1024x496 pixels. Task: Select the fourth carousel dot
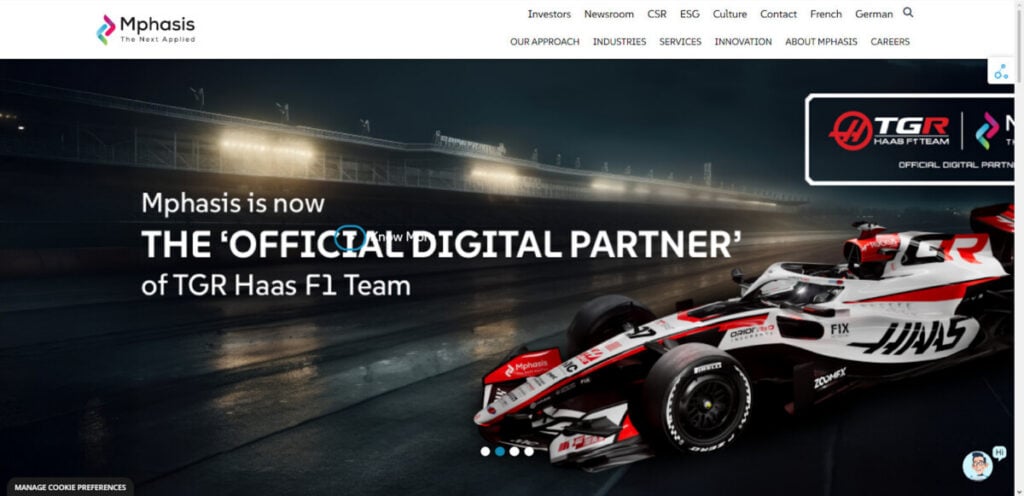tap(529, 451)
